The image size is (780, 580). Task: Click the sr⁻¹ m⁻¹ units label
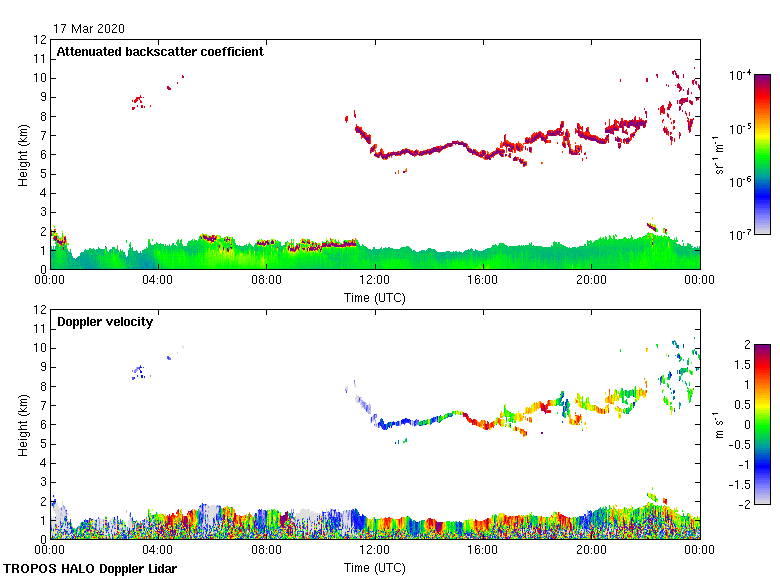[718, 154]
